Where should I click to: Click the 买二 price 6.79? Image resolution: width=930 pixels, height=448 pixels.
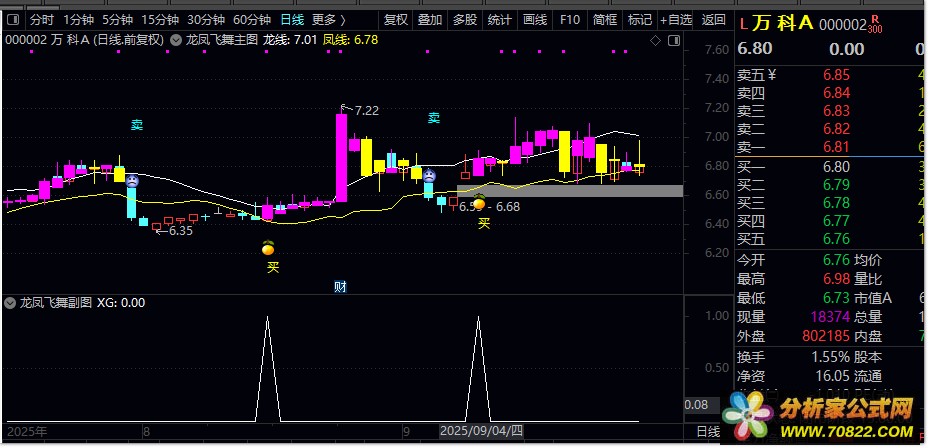[x=836, y=185]
